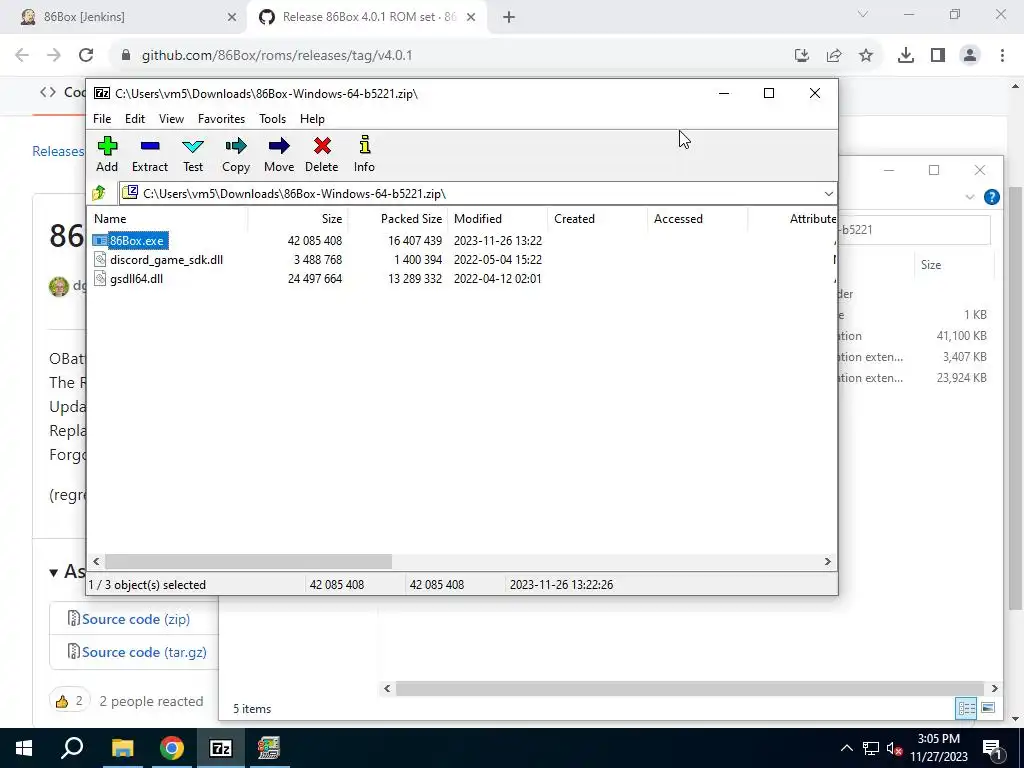The height and width of the screenshot is (768, 1024).
Task: Click the Copy toolbar icon
Action: (236, 146)
